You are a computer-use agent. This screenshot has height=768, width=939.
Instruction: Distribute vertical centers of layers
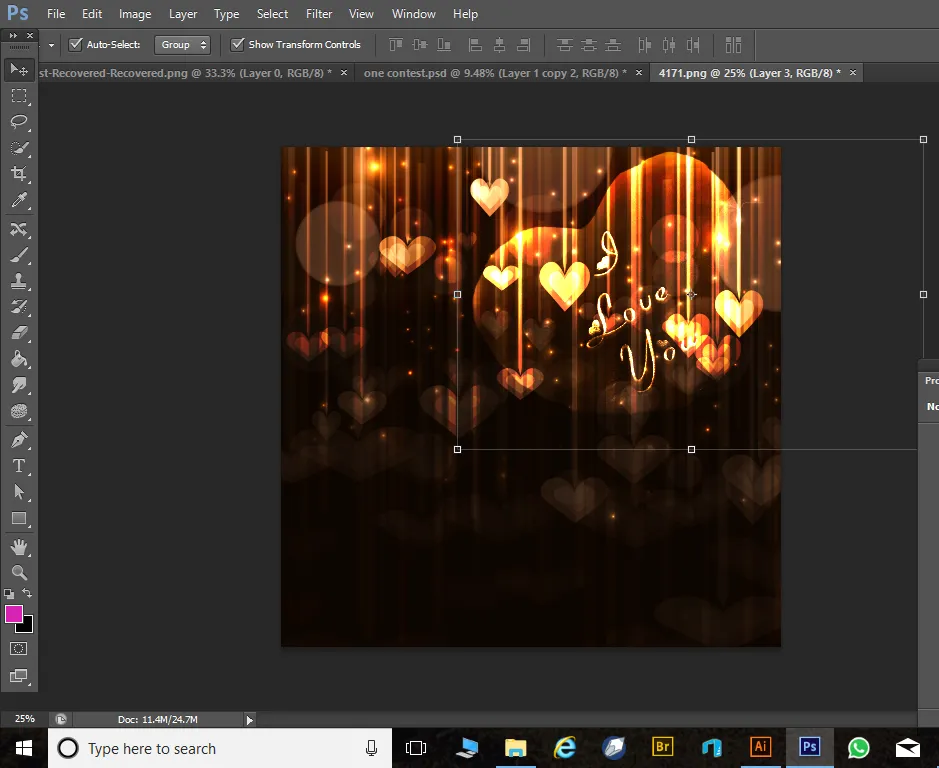589,45
